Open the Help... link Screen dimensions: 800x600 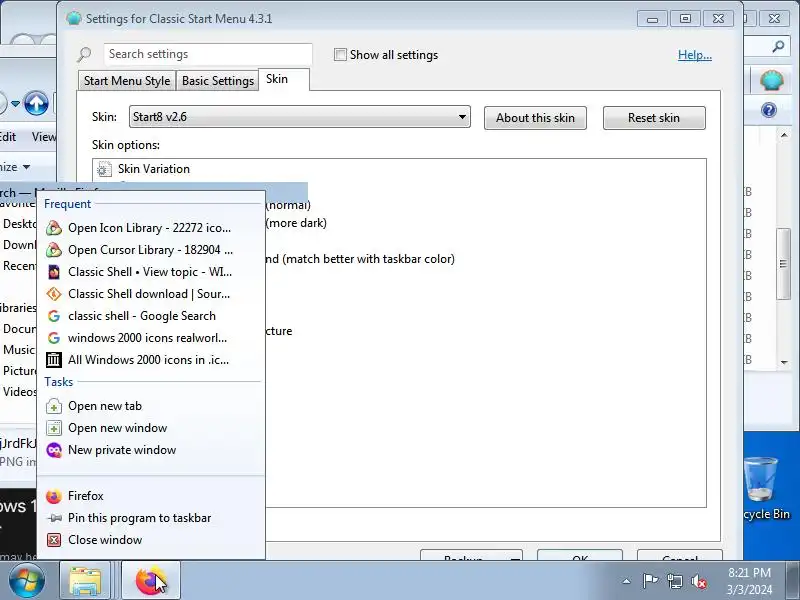pos(694,55)
